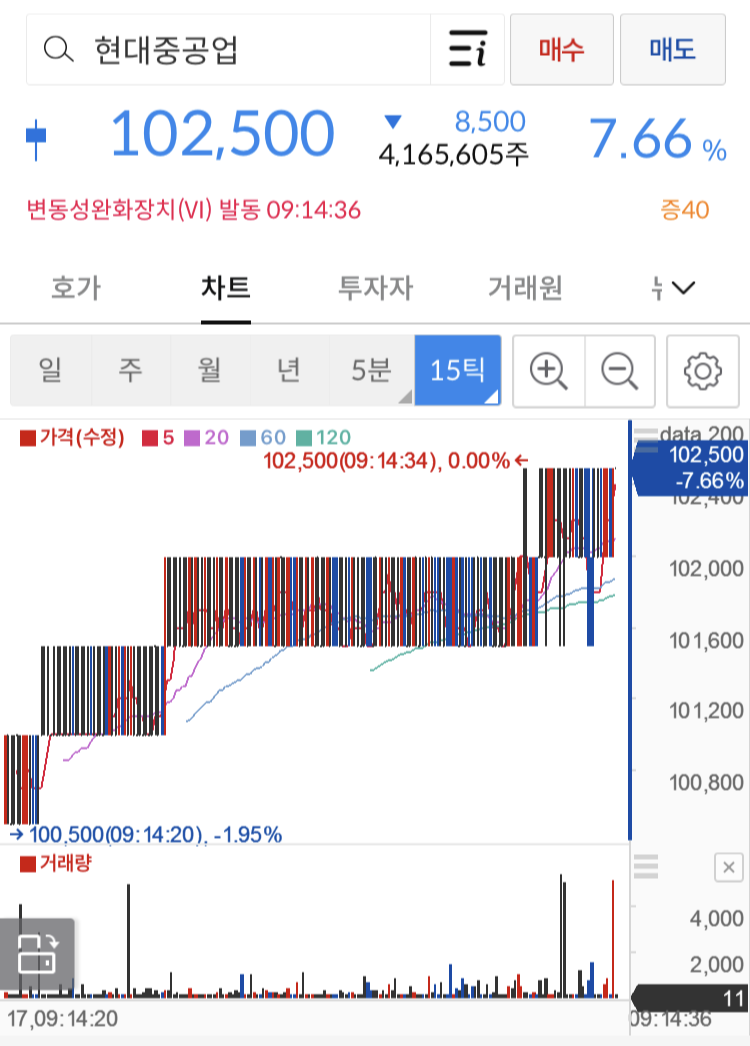Tap the rotate screen icon

(37, 954)
